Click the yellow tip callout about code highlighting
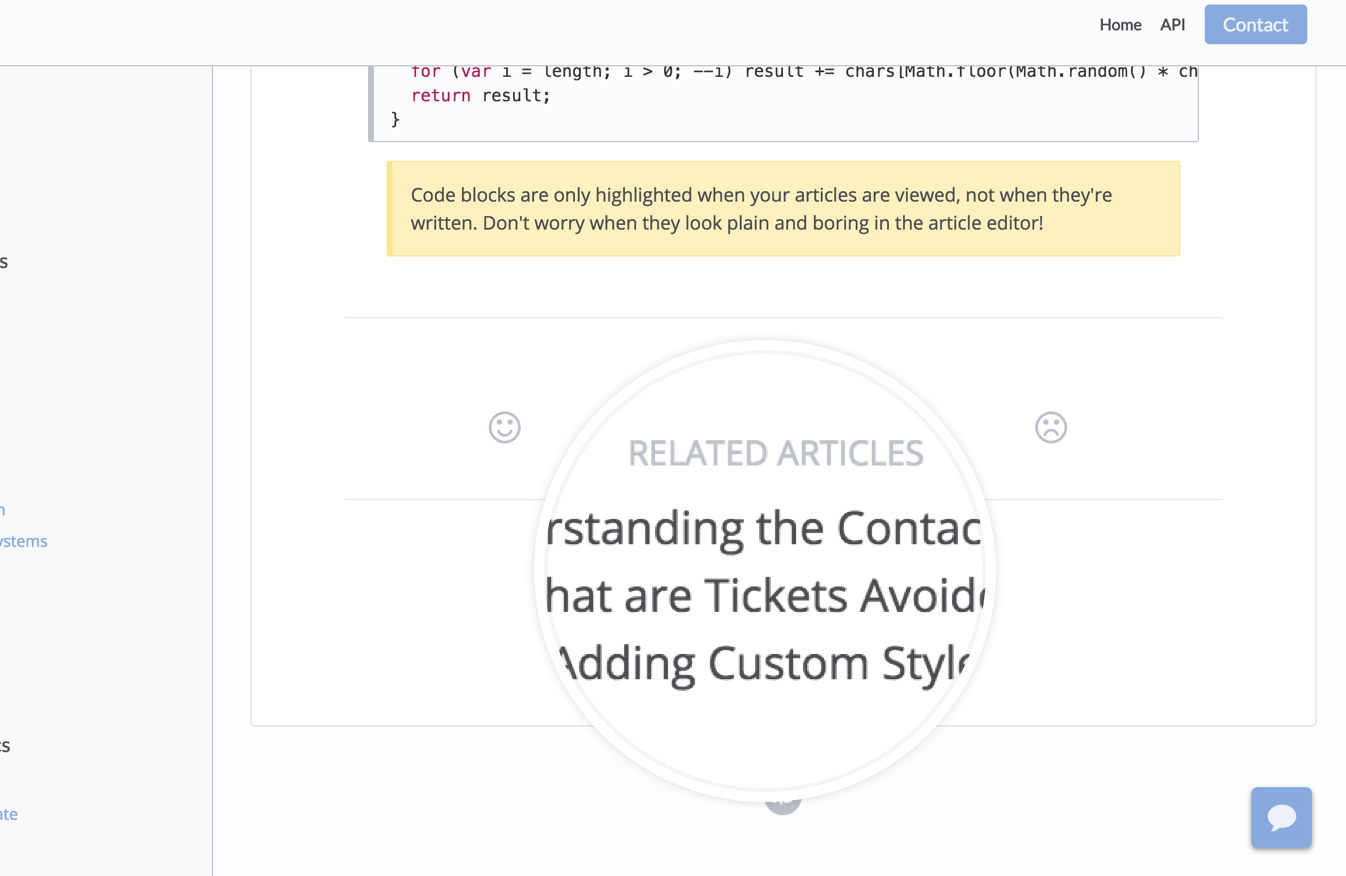The image size is (1346, 876). 783,208
